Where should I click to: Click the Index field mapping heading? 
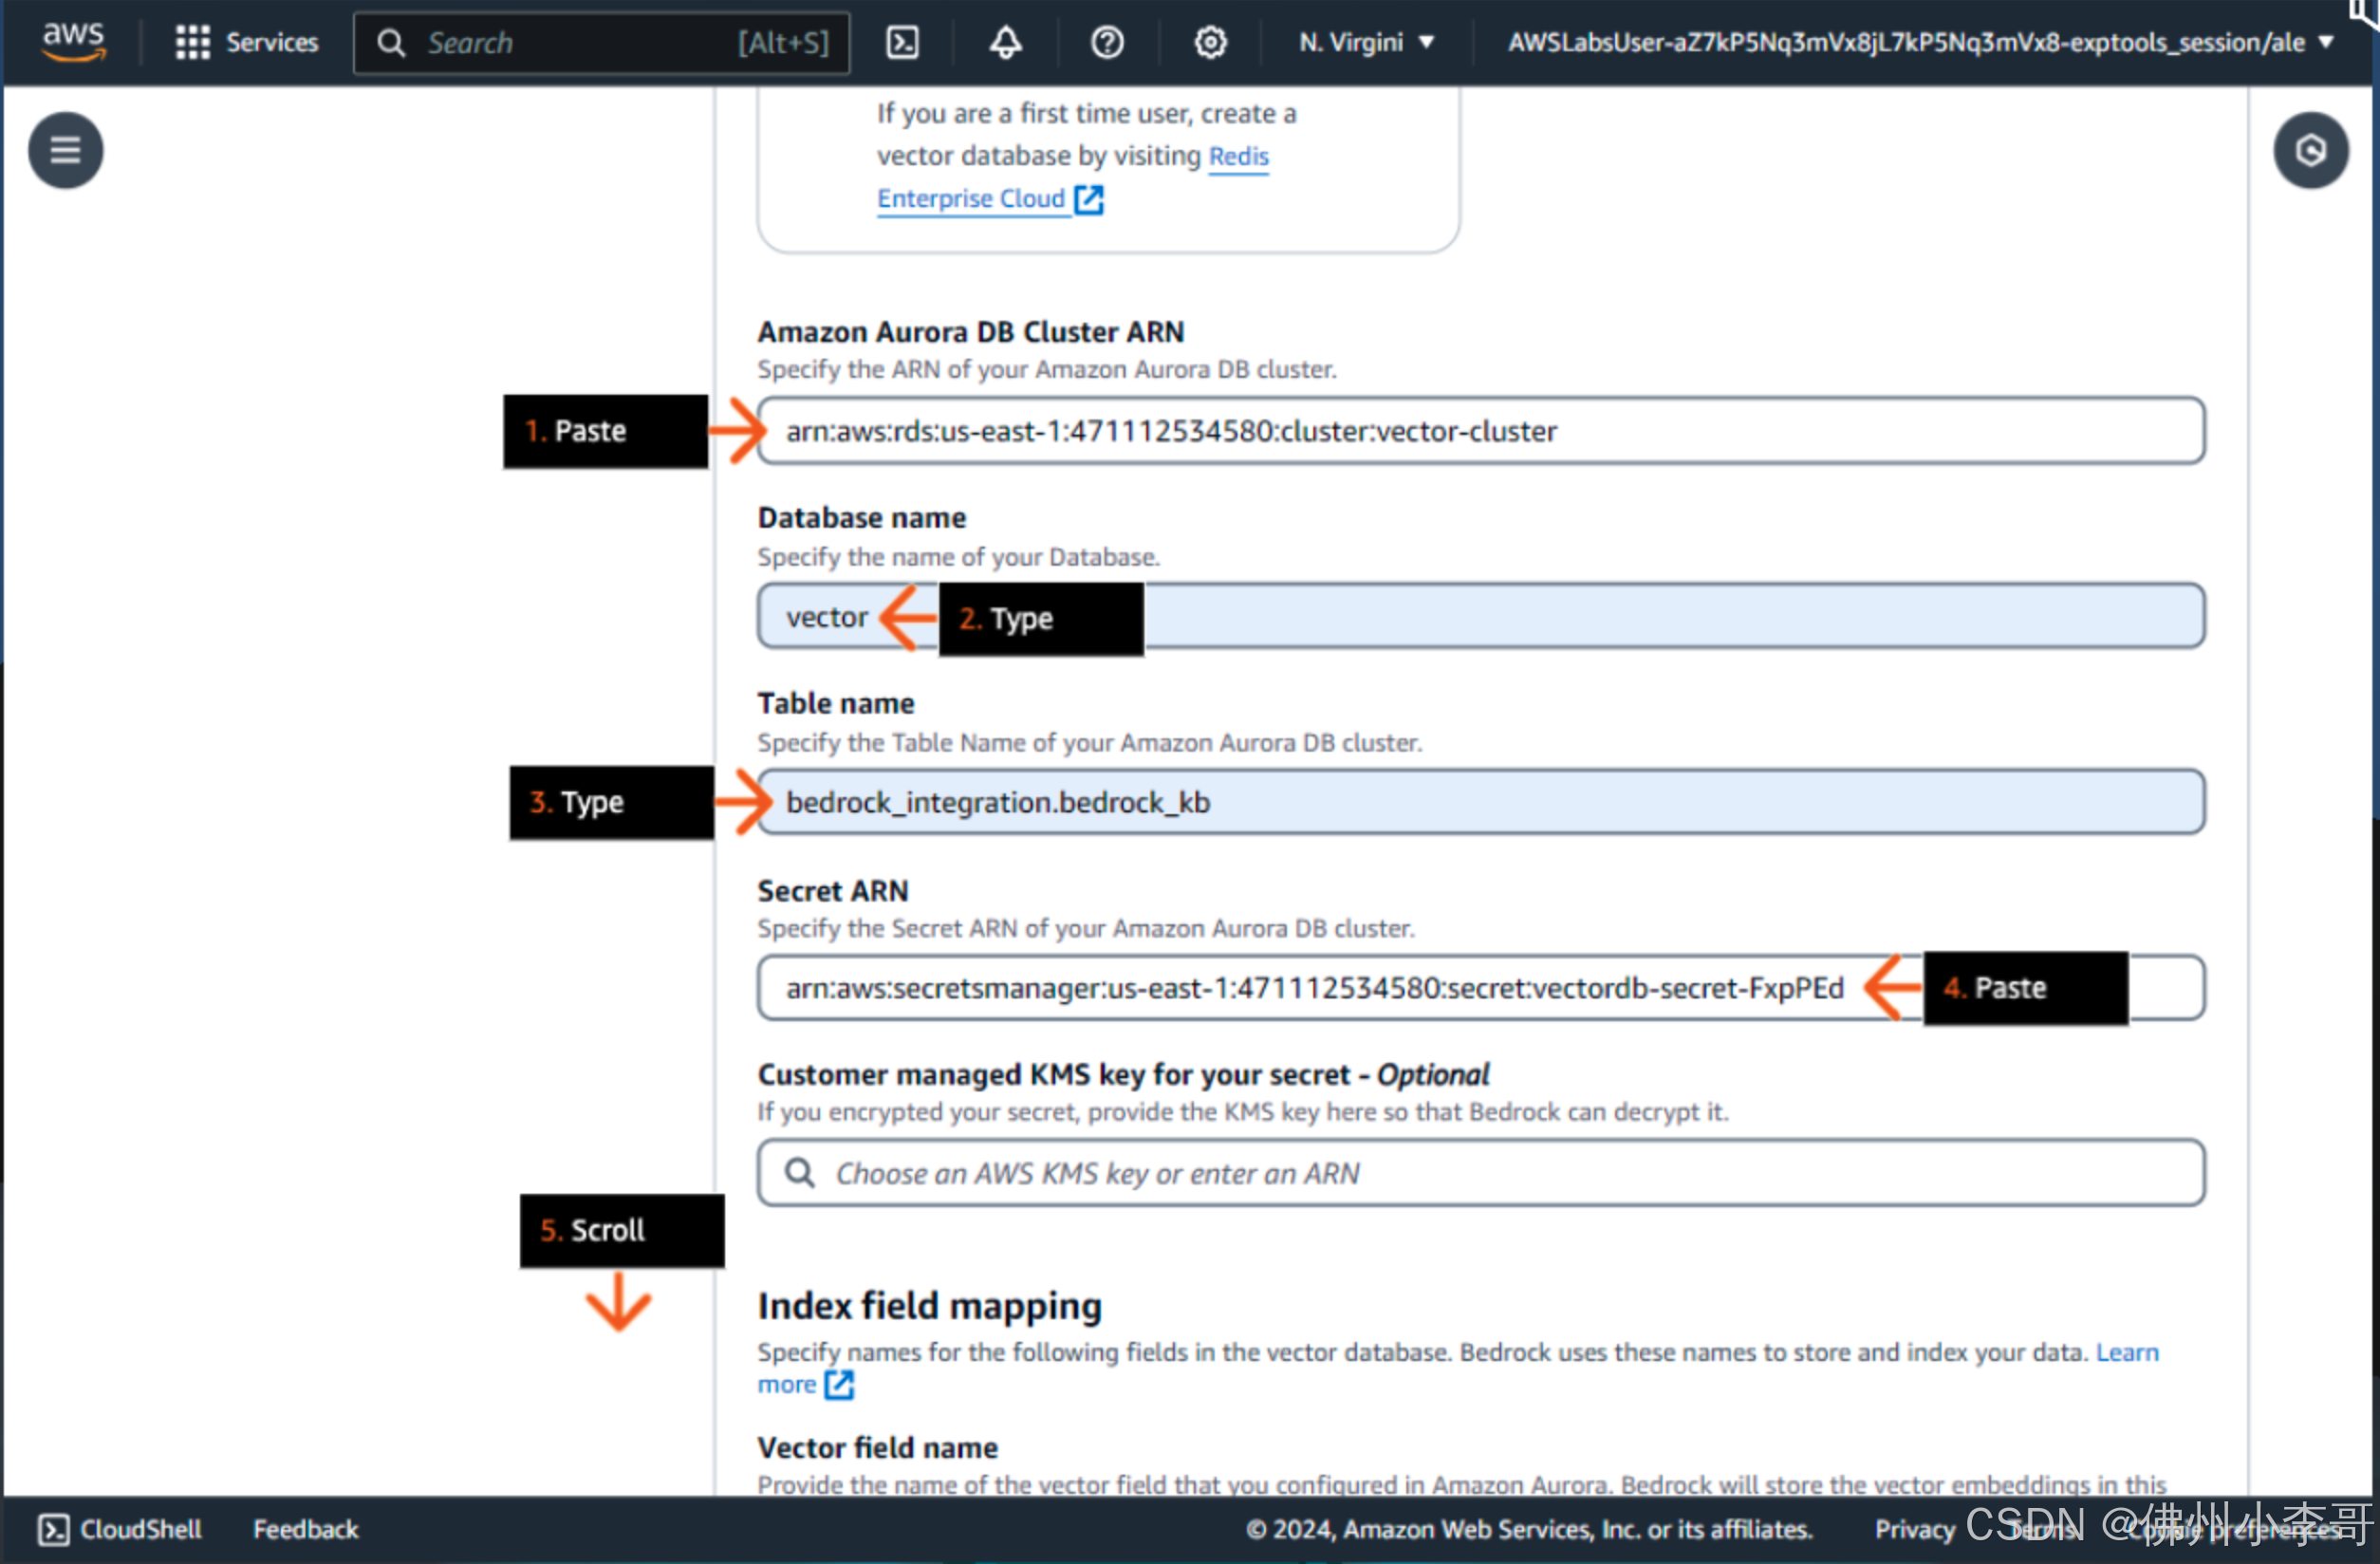[929, 1306]
